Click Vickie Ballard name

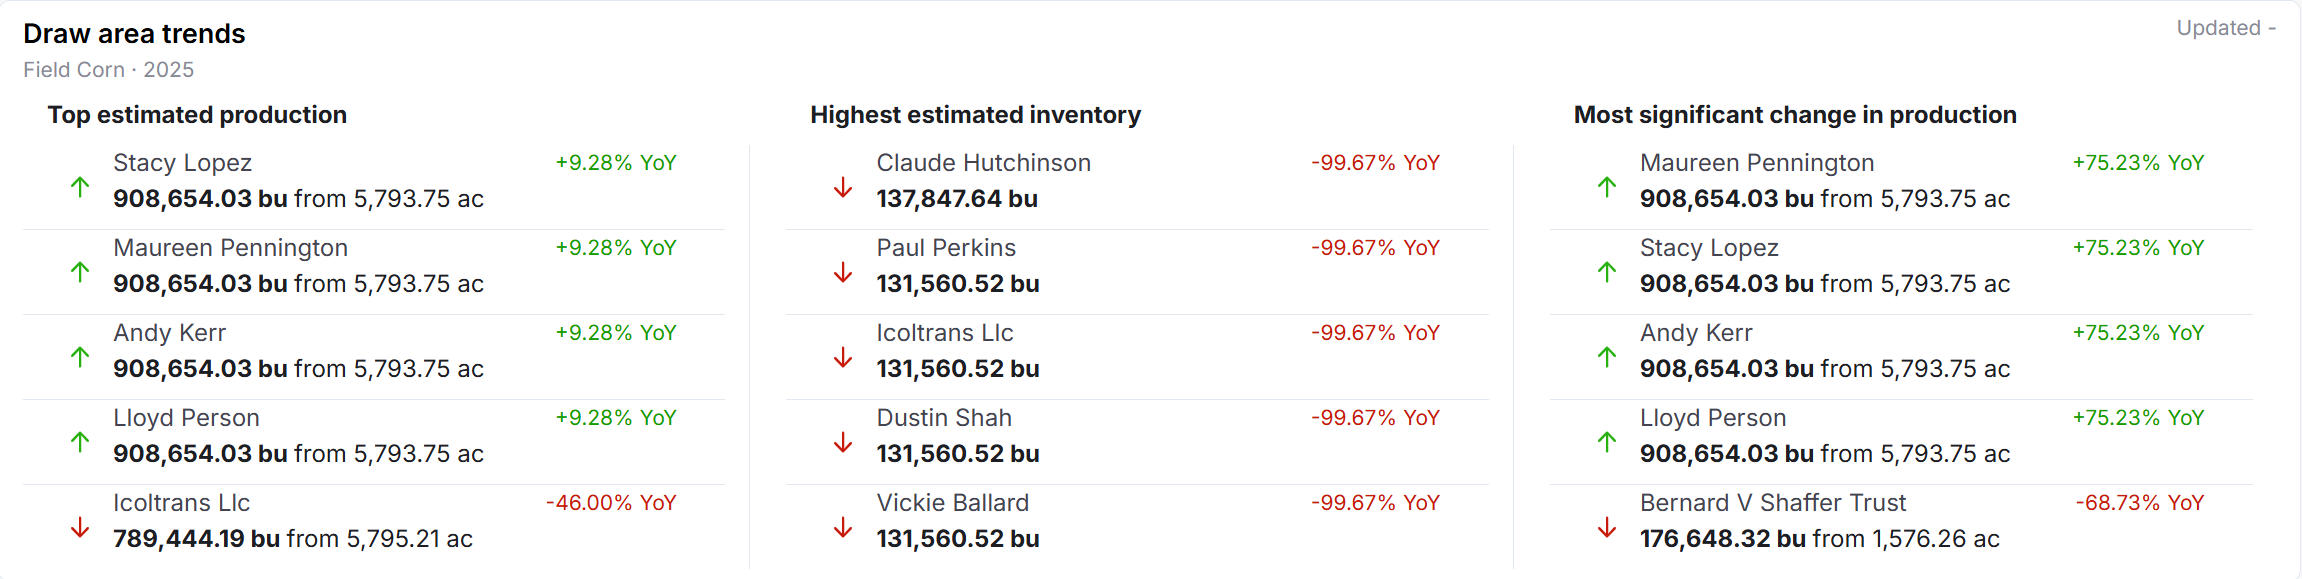click(952, 503)
